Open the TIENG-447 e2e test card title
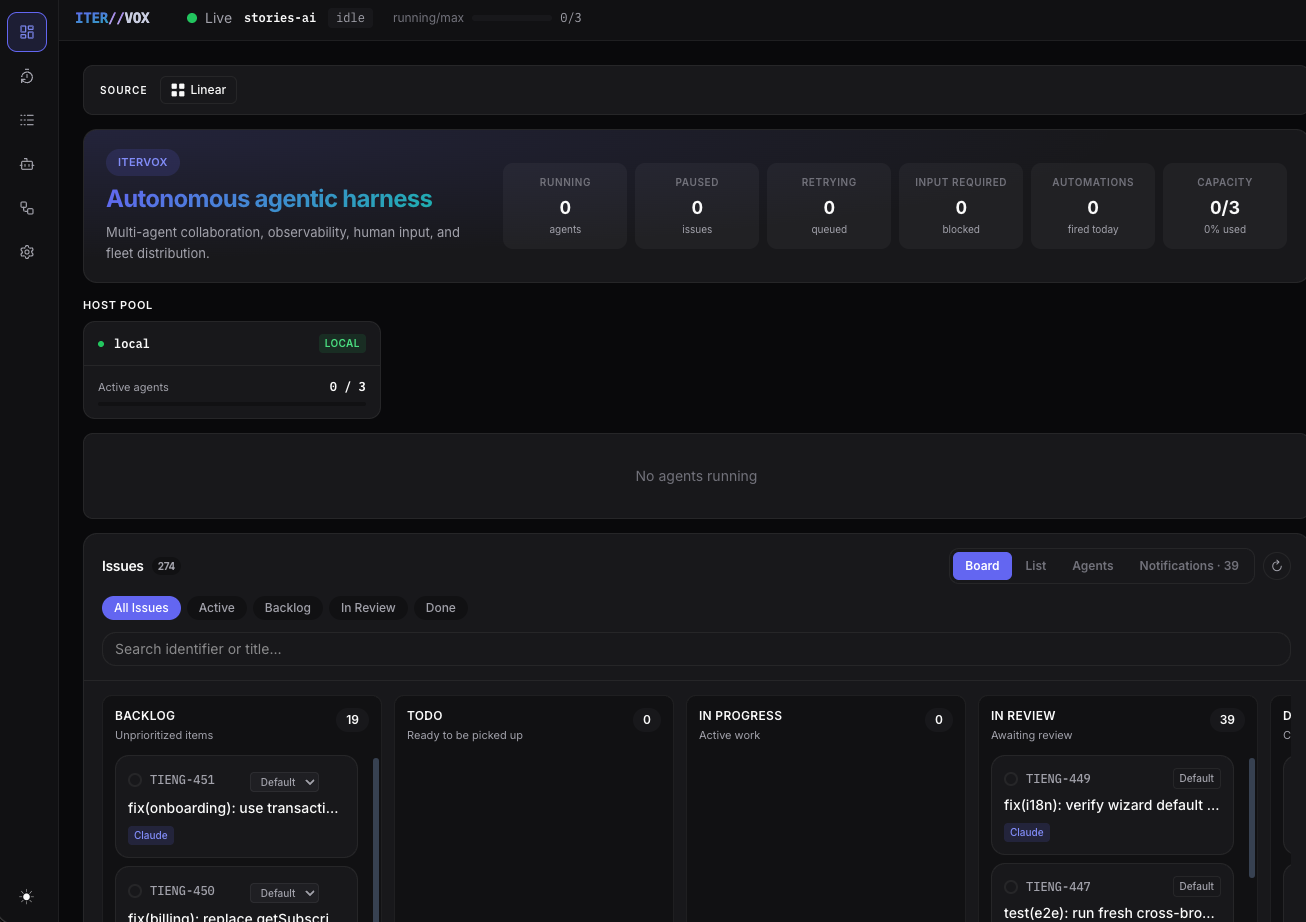The image size is (1306, 922). [1110, 913]
